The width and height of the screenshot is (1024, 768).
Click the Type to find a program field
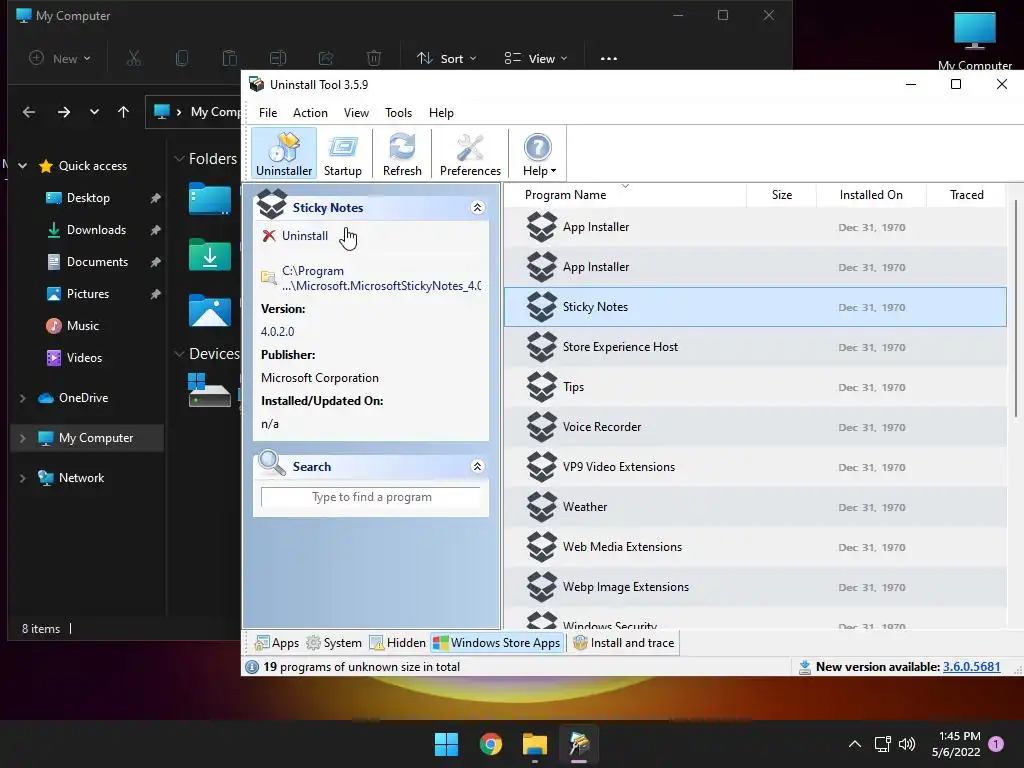(371, 497)
